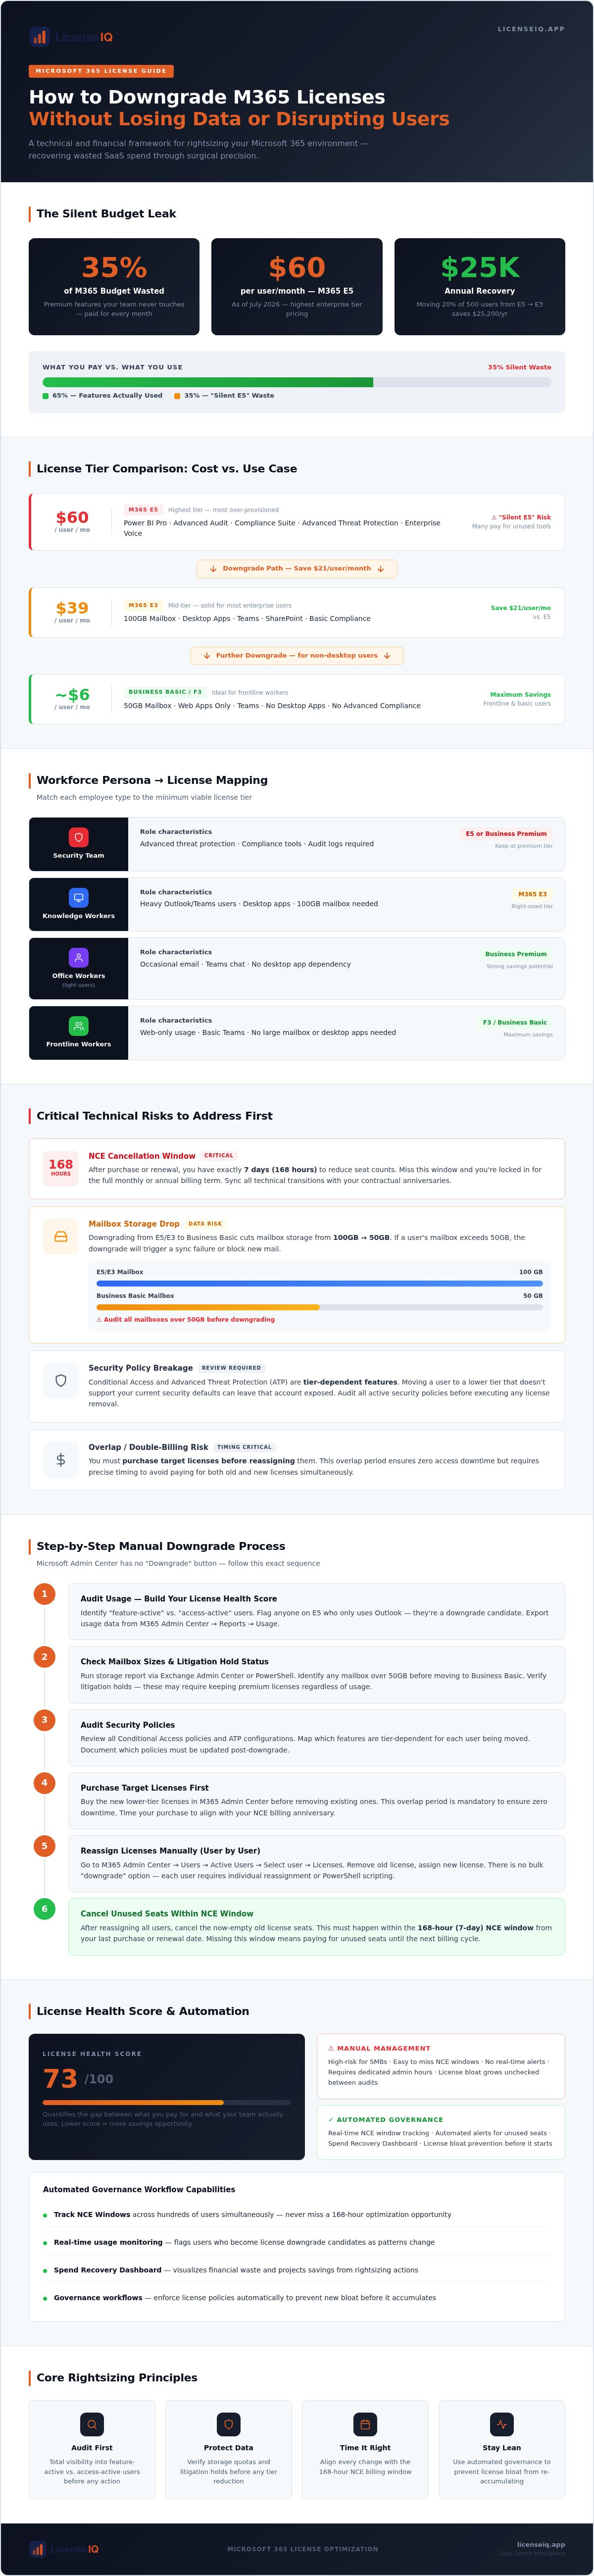Click the Security Policy Breakage shield icon
Screen dimensions: 594x2576
click(x=61, y=1381)
